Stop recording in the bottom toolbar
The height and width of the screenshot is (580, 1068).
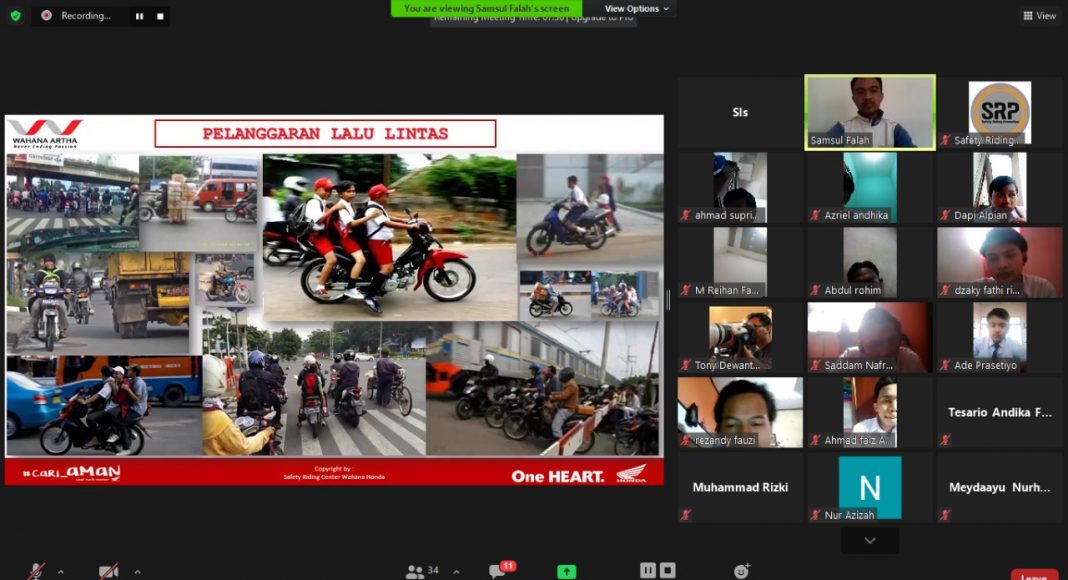668,570
